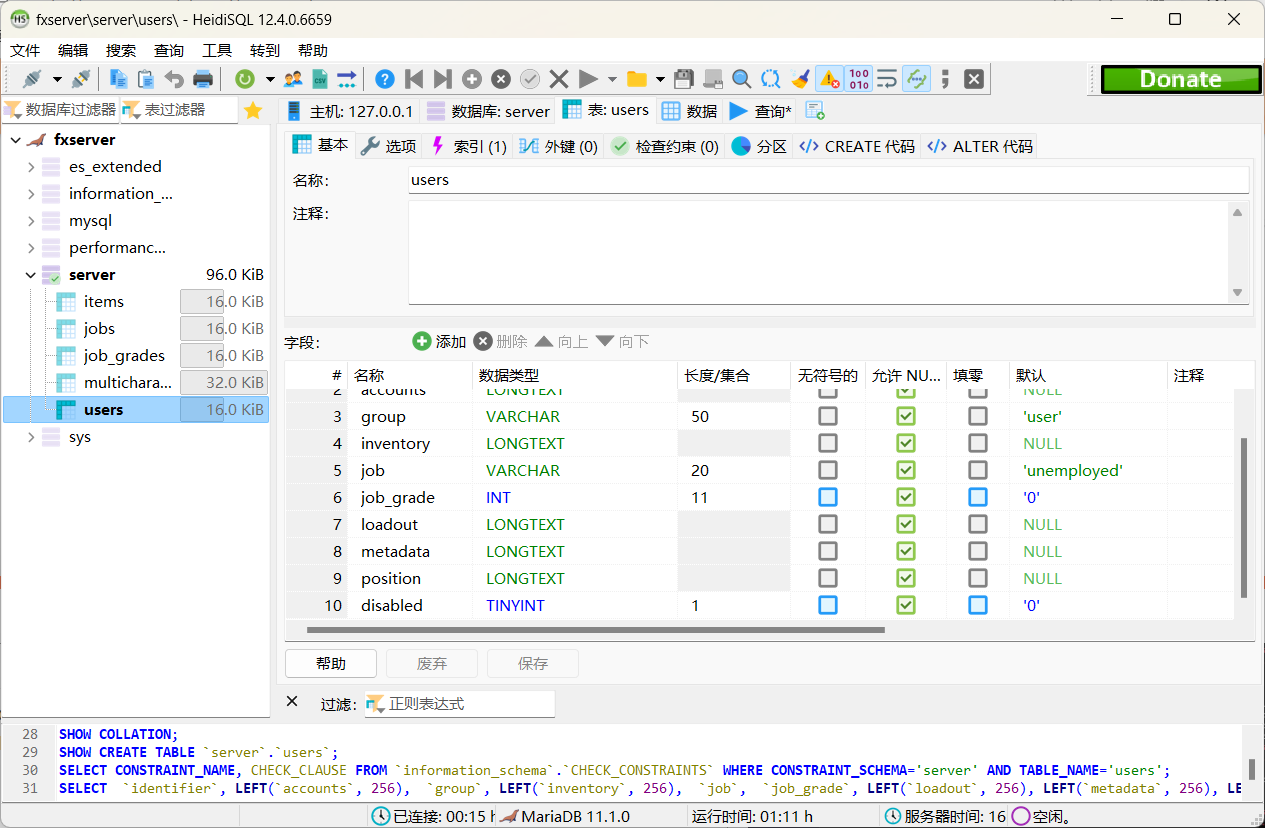
Task: Click the CSV export file icon
Action: (320, 79)
